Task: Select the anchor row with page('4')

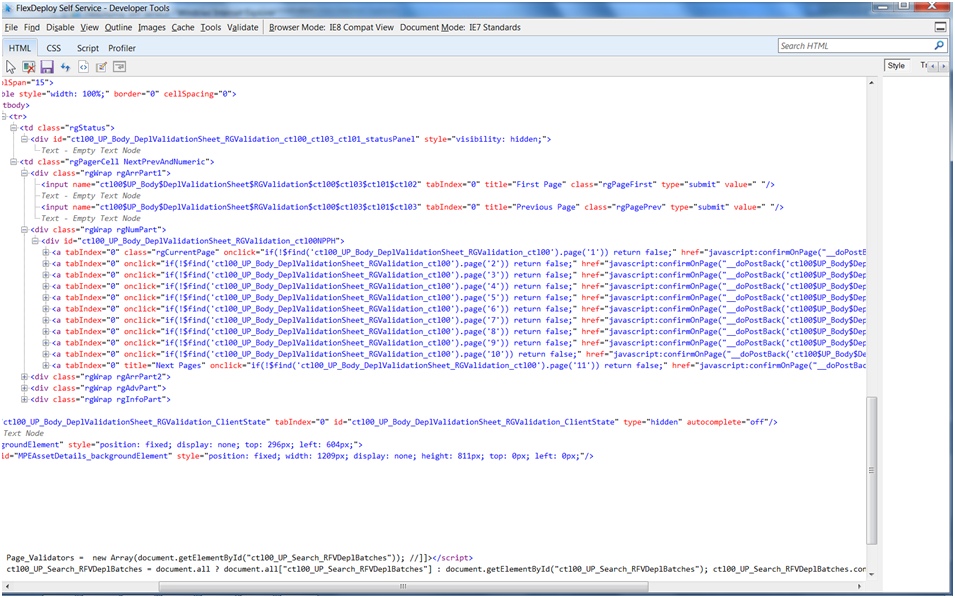Action: pos(459,286)
